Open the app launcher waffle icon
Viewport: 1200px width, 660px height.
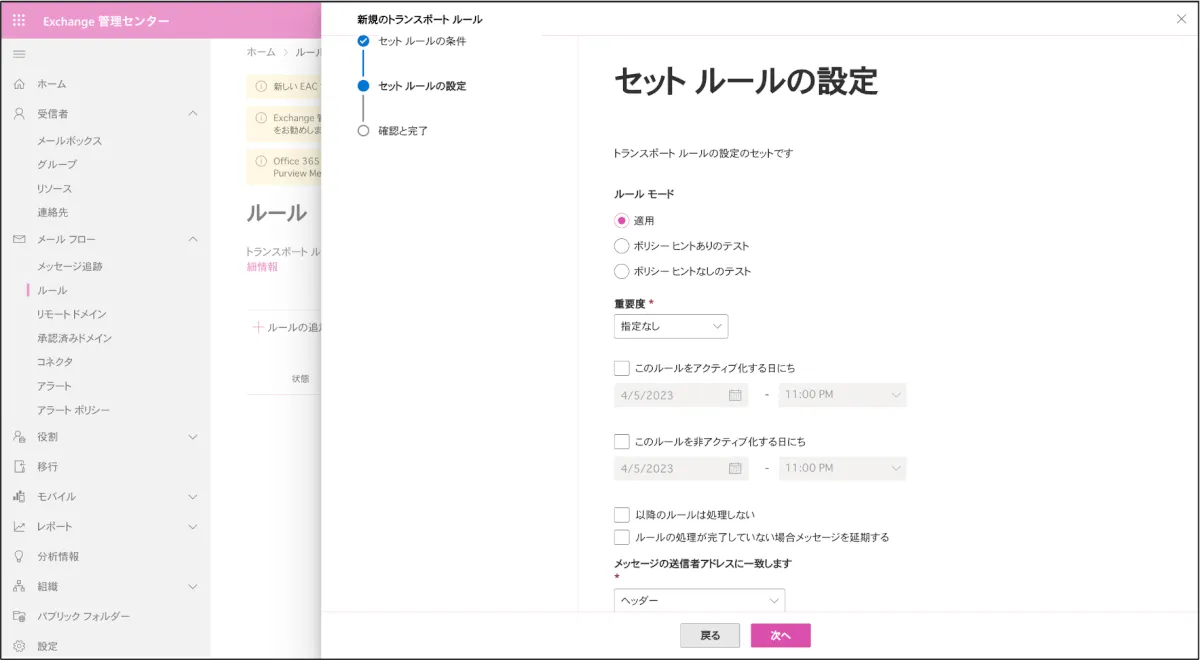tap(19, 22)
